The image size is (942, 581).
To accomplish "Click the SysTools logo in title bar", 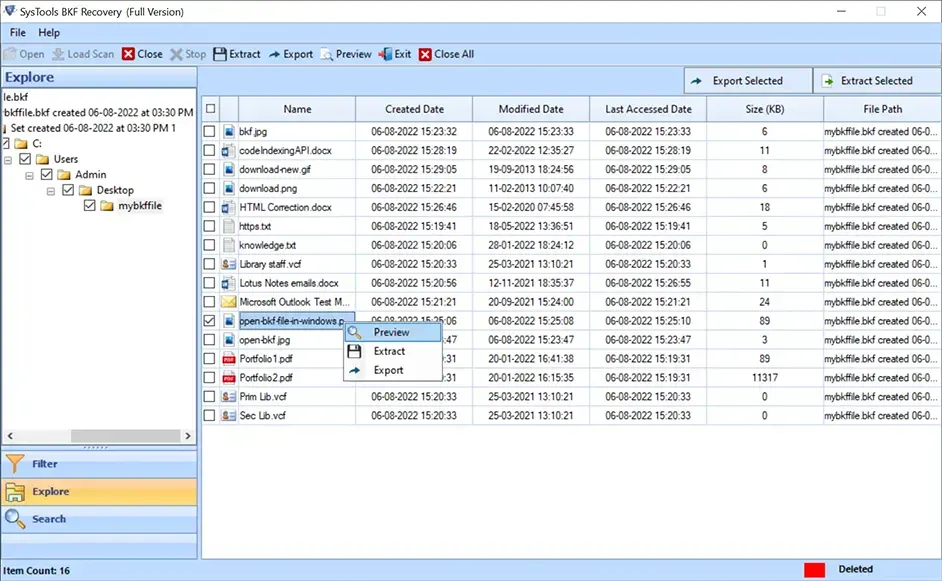I will pos(9,11).
